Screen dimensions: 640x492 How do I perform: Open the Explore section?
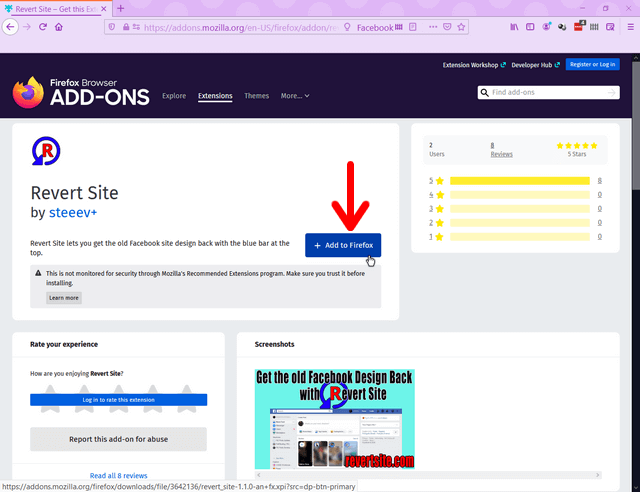174,96
